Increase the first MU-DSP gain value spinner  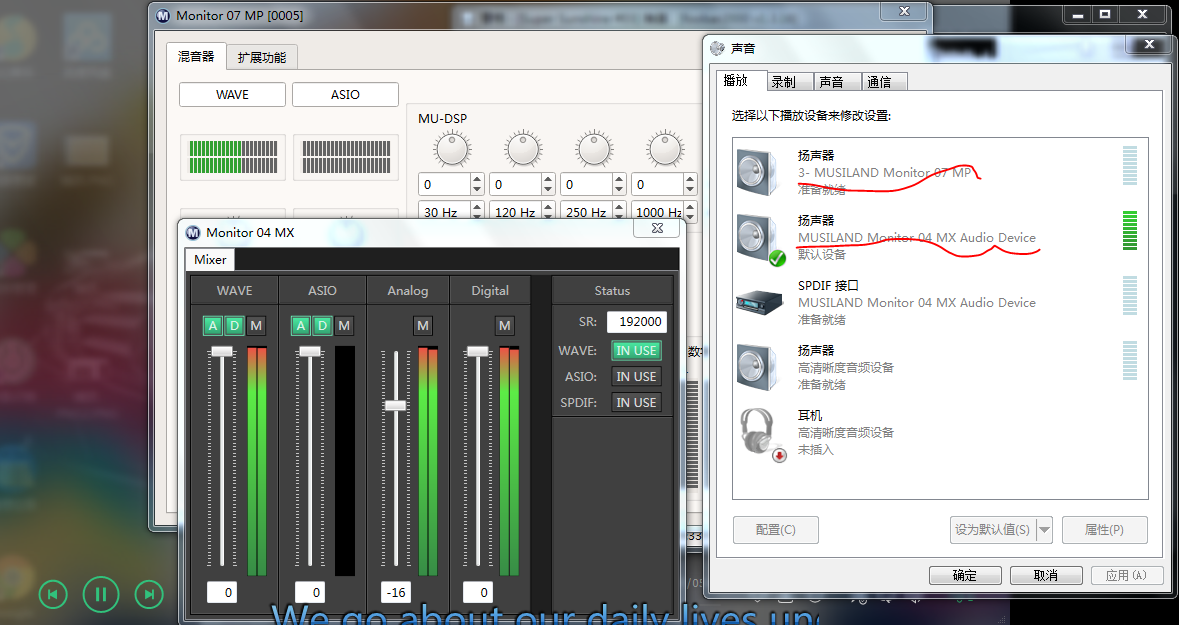[x=476, y=180]
